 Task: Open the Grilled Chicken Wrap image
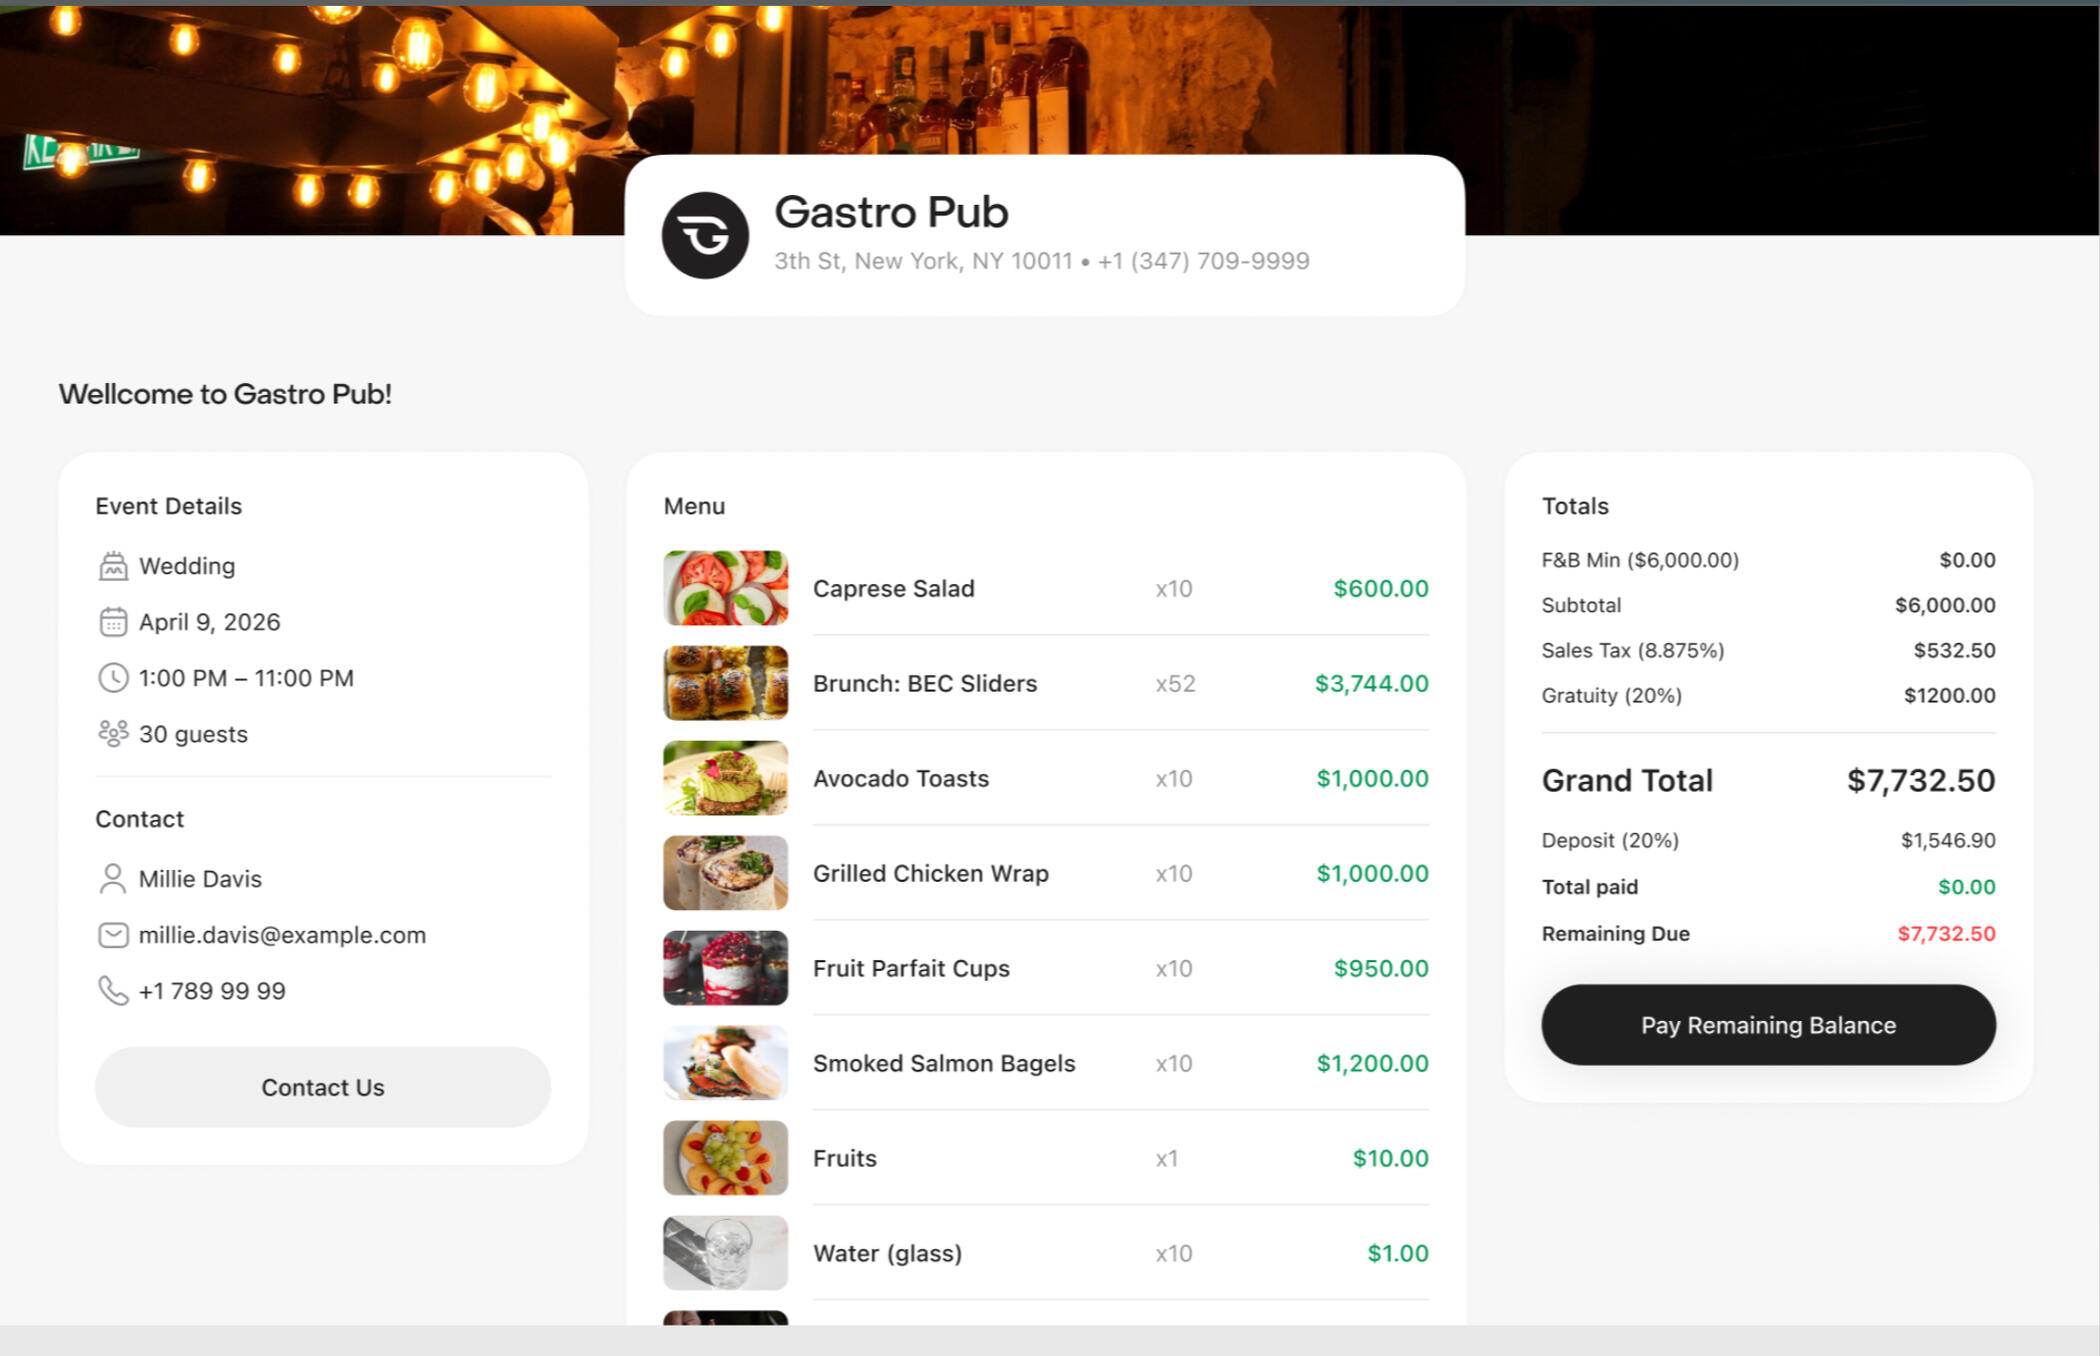click(x=725, y=873)
